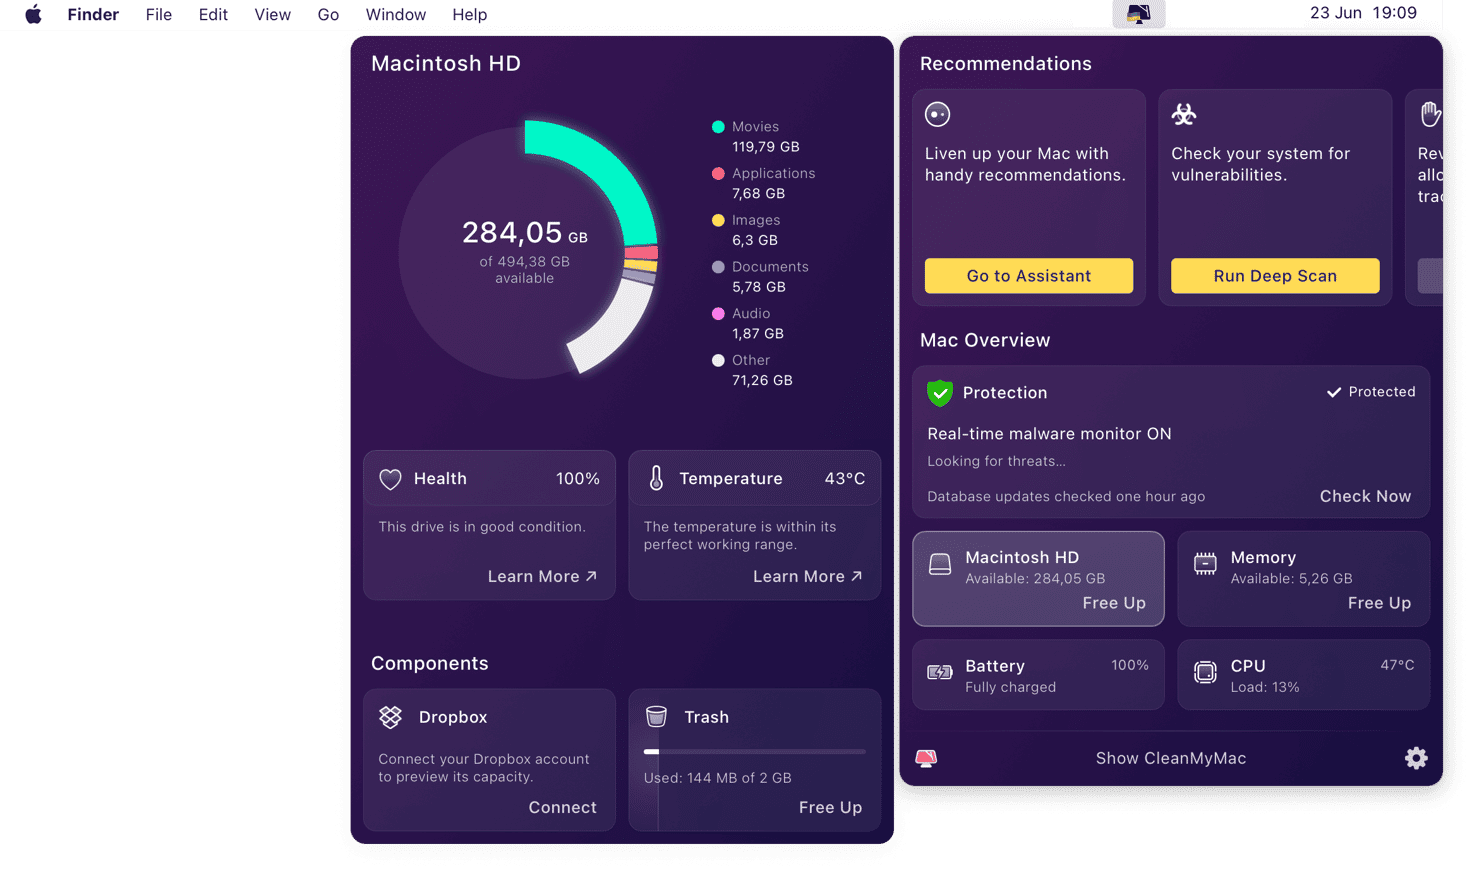Click the thermometer icon in Temperature card
The image size is (1472, 878).
click(x=656, y=478)
